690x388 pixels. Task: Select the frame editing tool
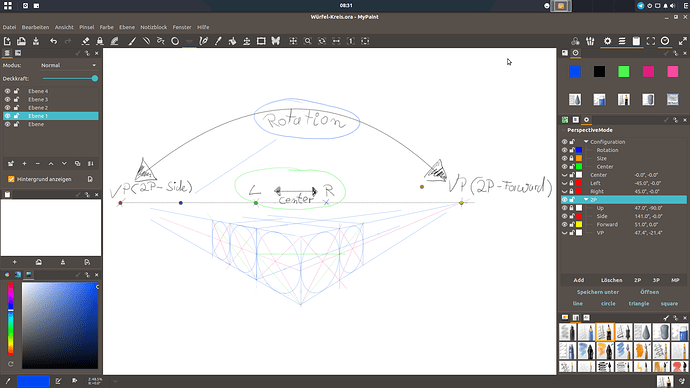tap(261, 41)
